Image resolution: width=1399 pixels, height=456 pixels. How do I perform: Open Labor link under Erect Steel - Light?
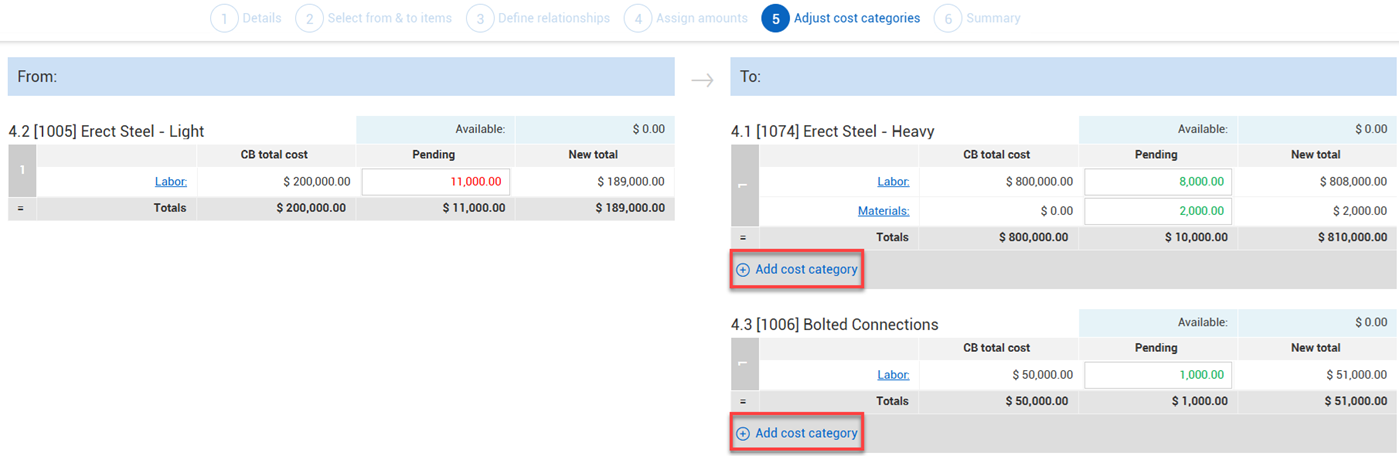click(x=170, y=182)
